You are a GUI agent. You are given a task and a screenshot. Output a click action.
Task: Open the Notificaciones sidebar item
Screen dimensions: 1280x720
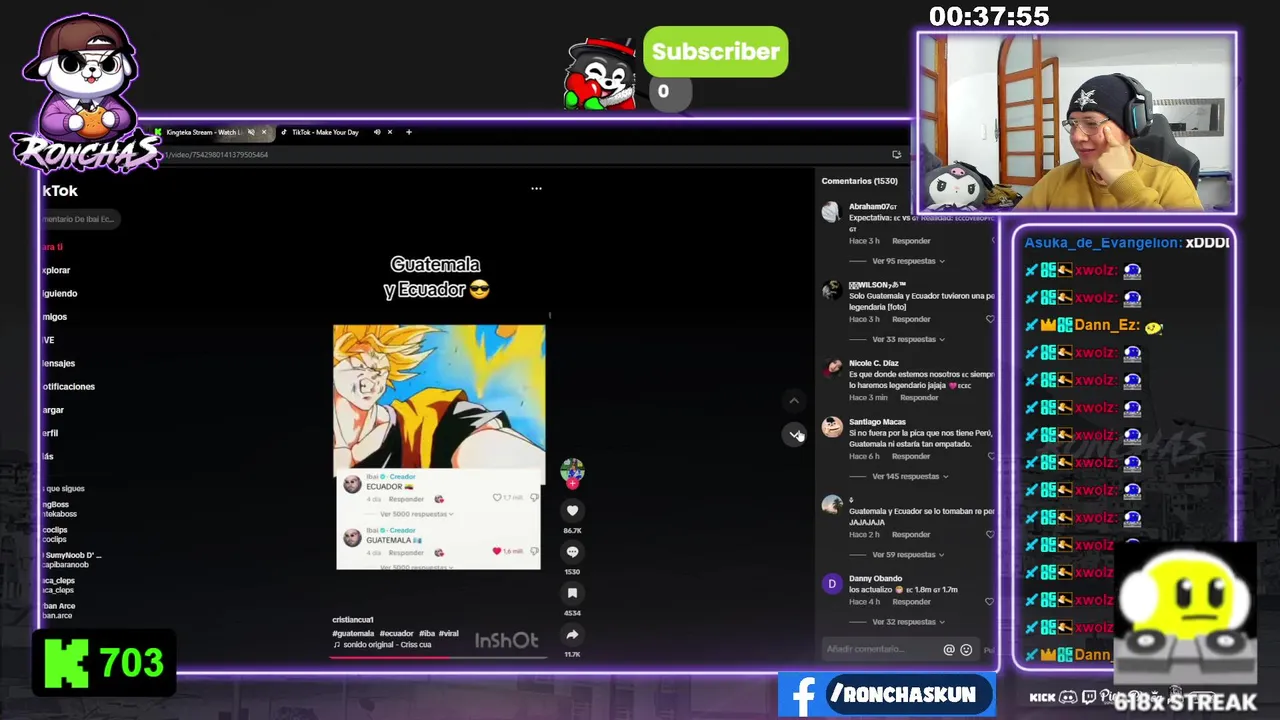coord(68,386)
